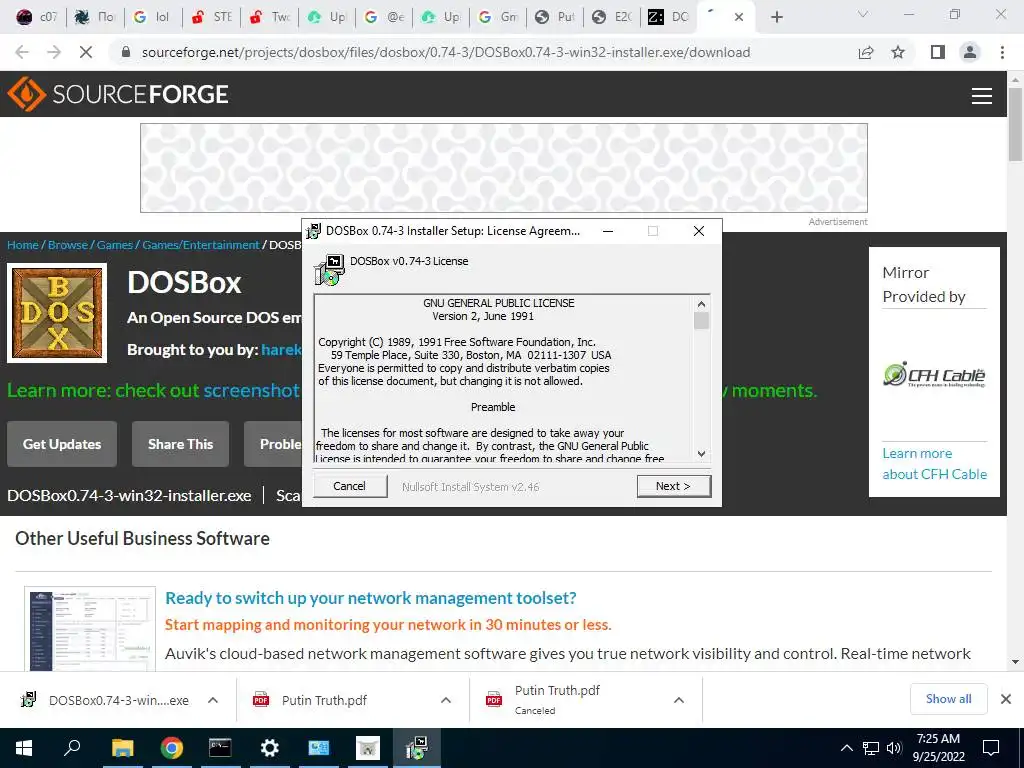This screenshot has width=1024, height=768.
Task: Open Chrome's three-dot menu
Action: (x=1002, y=52)
